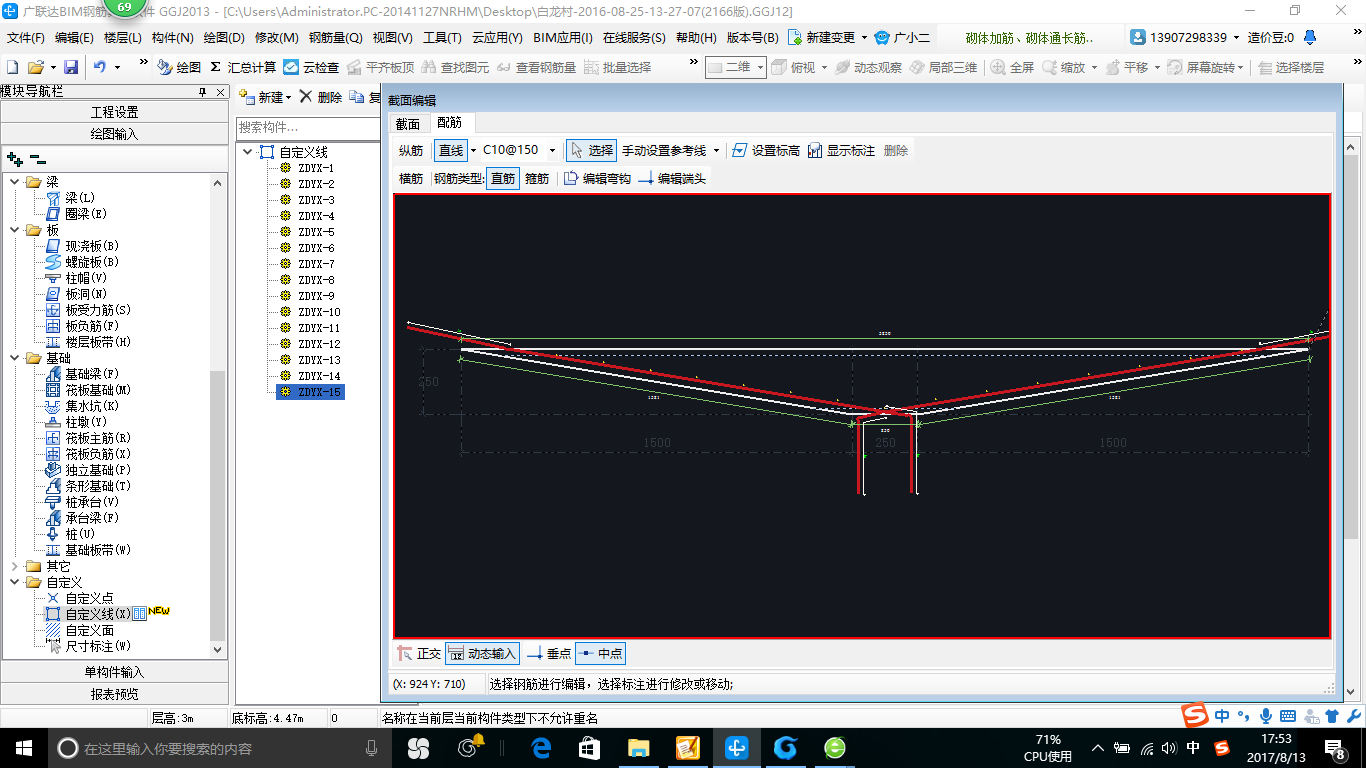Open 查看钢筋量 rebar quantity view
Viewport: 1366px width, 768px height.
[537, 67]
